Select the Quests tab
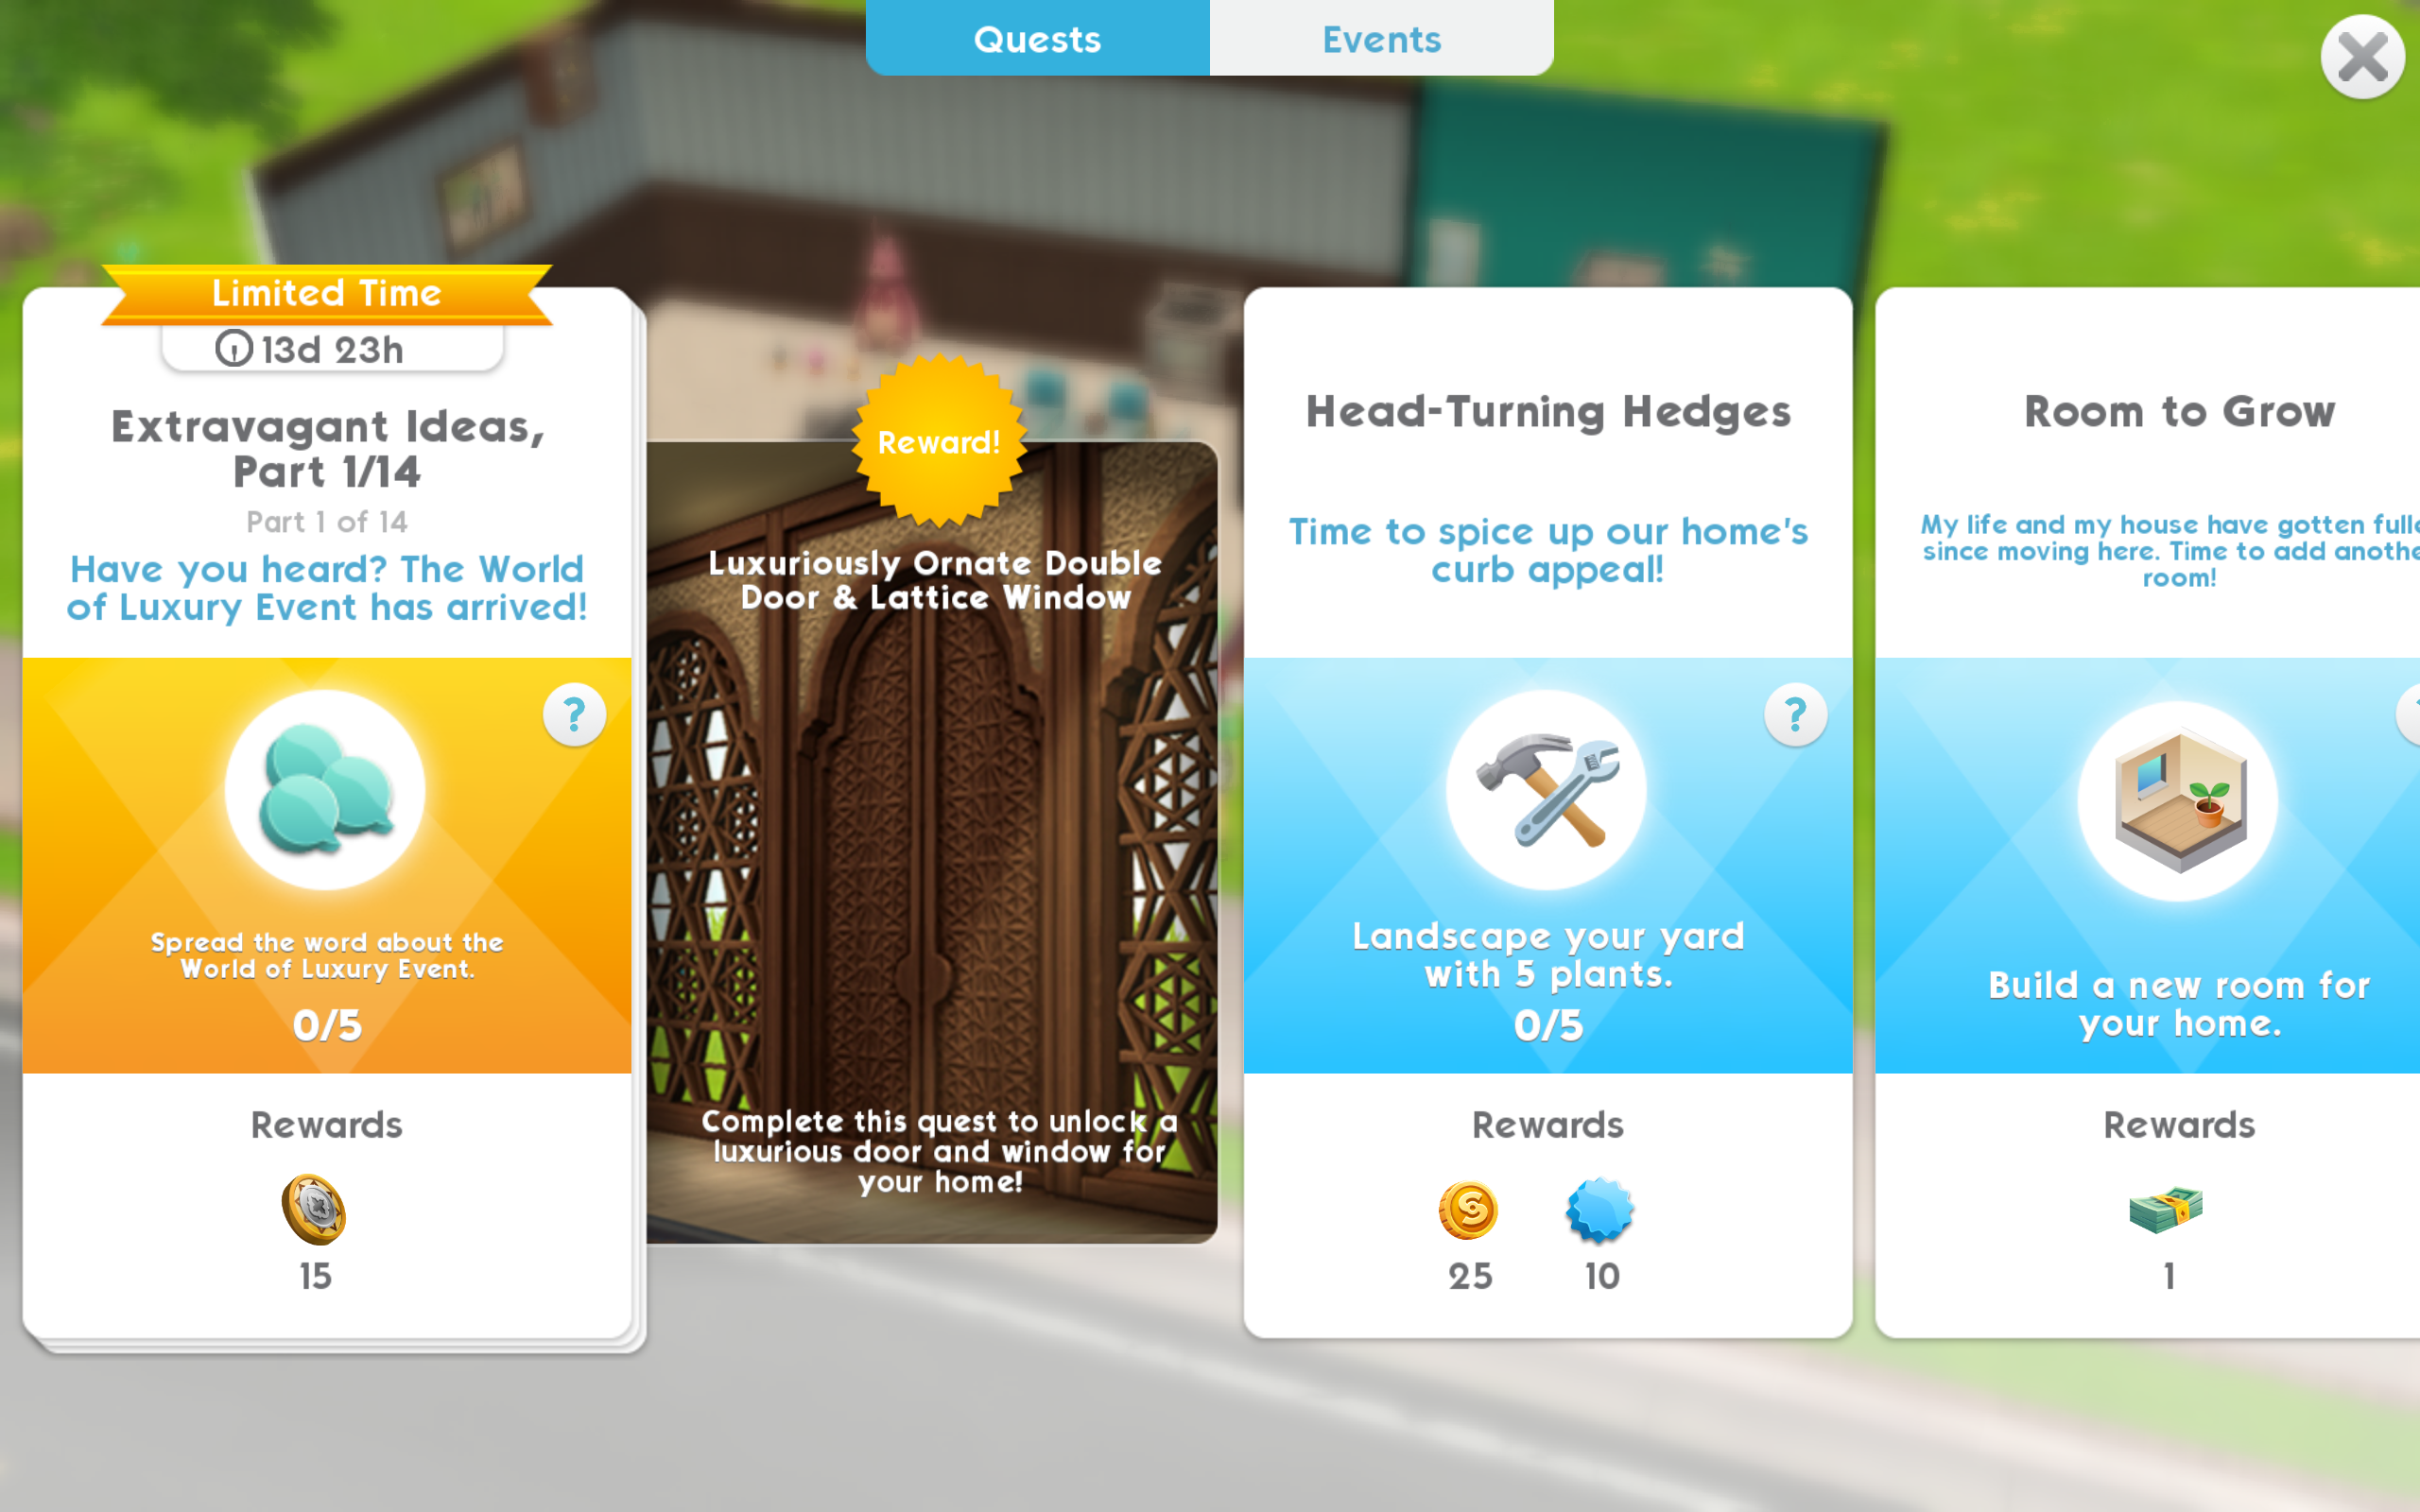The image size is (2420, 1512). pyautogui.click(x=1037, y=37)
